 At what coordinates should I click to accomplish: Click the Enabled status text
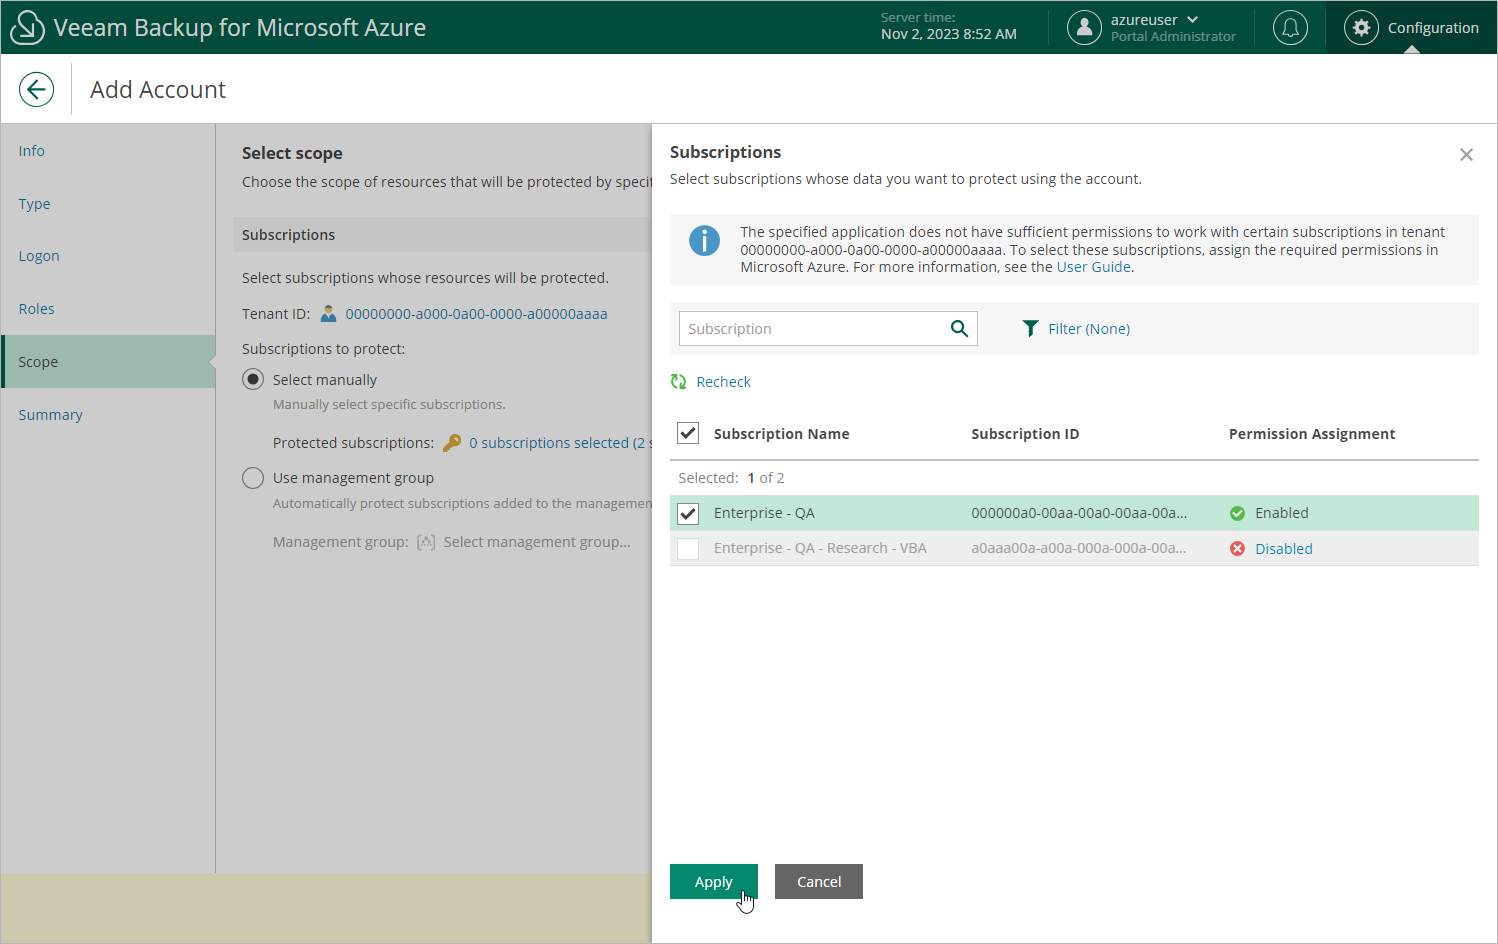[x=1282, y=513]
